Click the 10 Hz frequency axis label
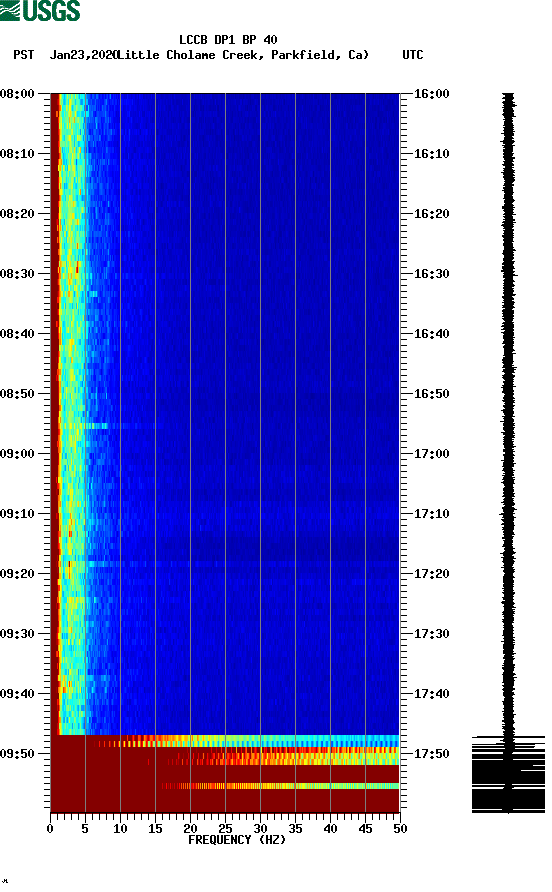Viewport: 552px width, 892px height. click(x=120, y=829)
